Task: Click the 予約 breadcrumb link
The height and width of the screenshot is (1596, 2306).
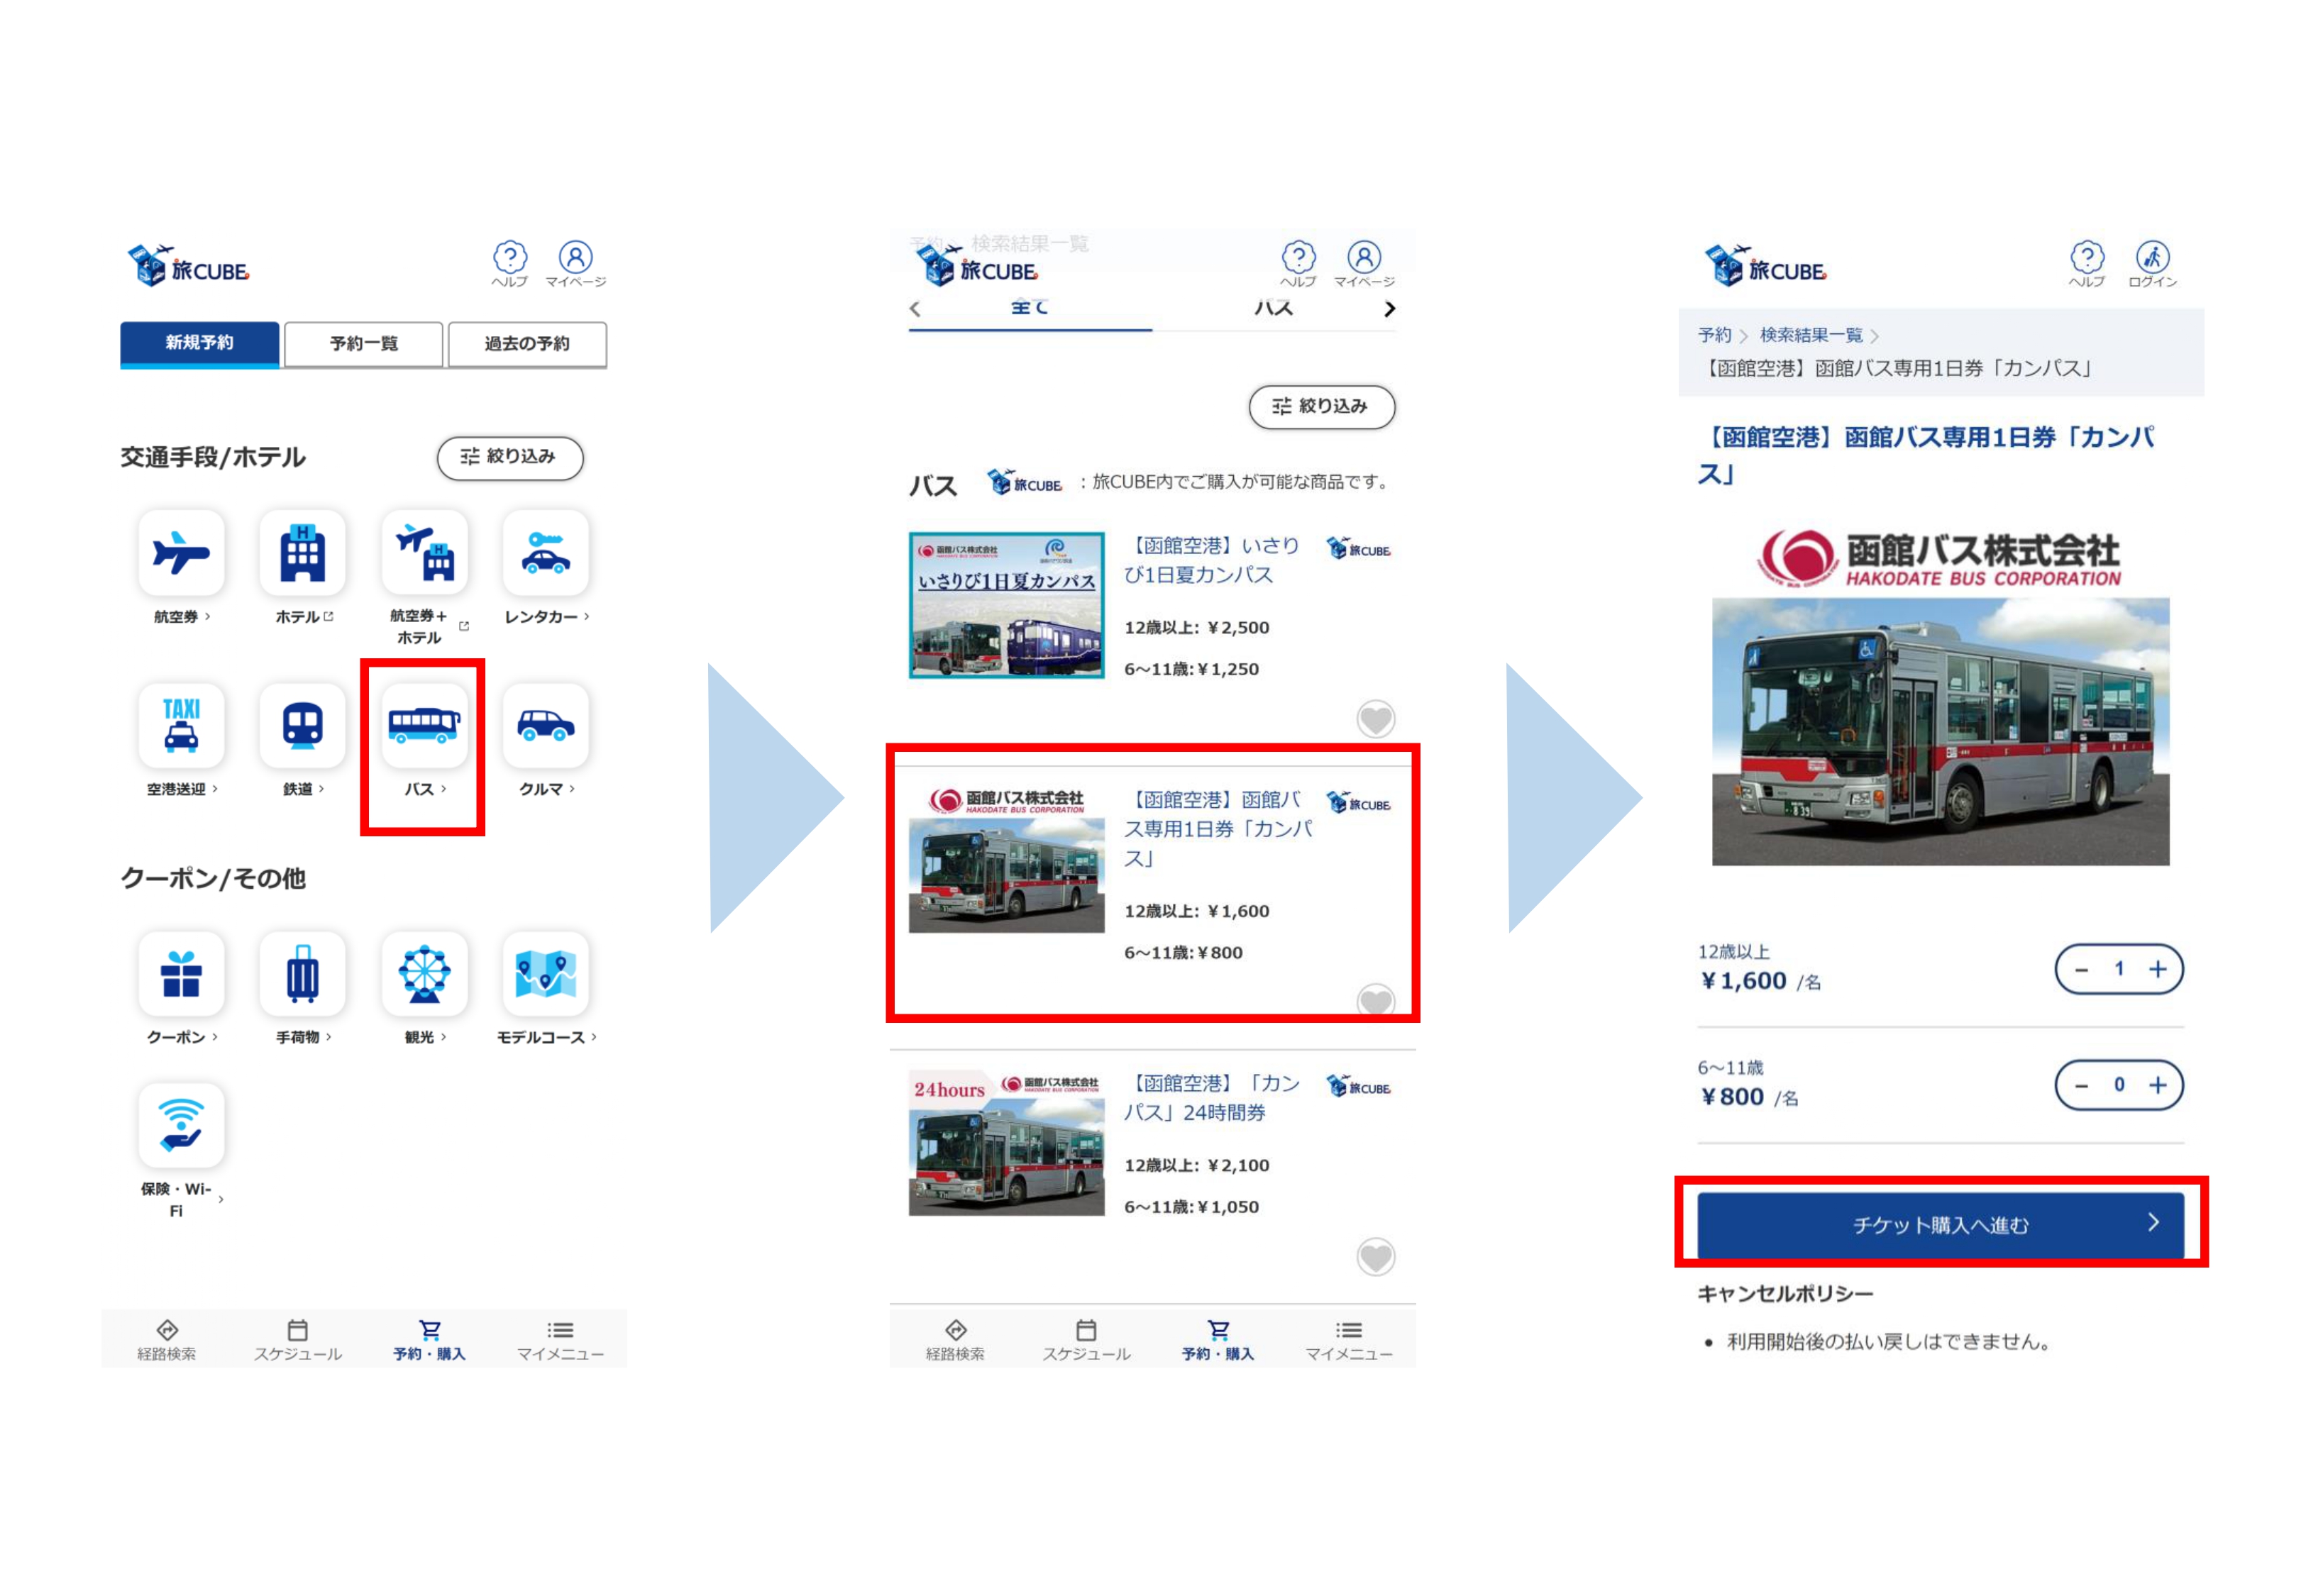Action: click(1714, 335)
